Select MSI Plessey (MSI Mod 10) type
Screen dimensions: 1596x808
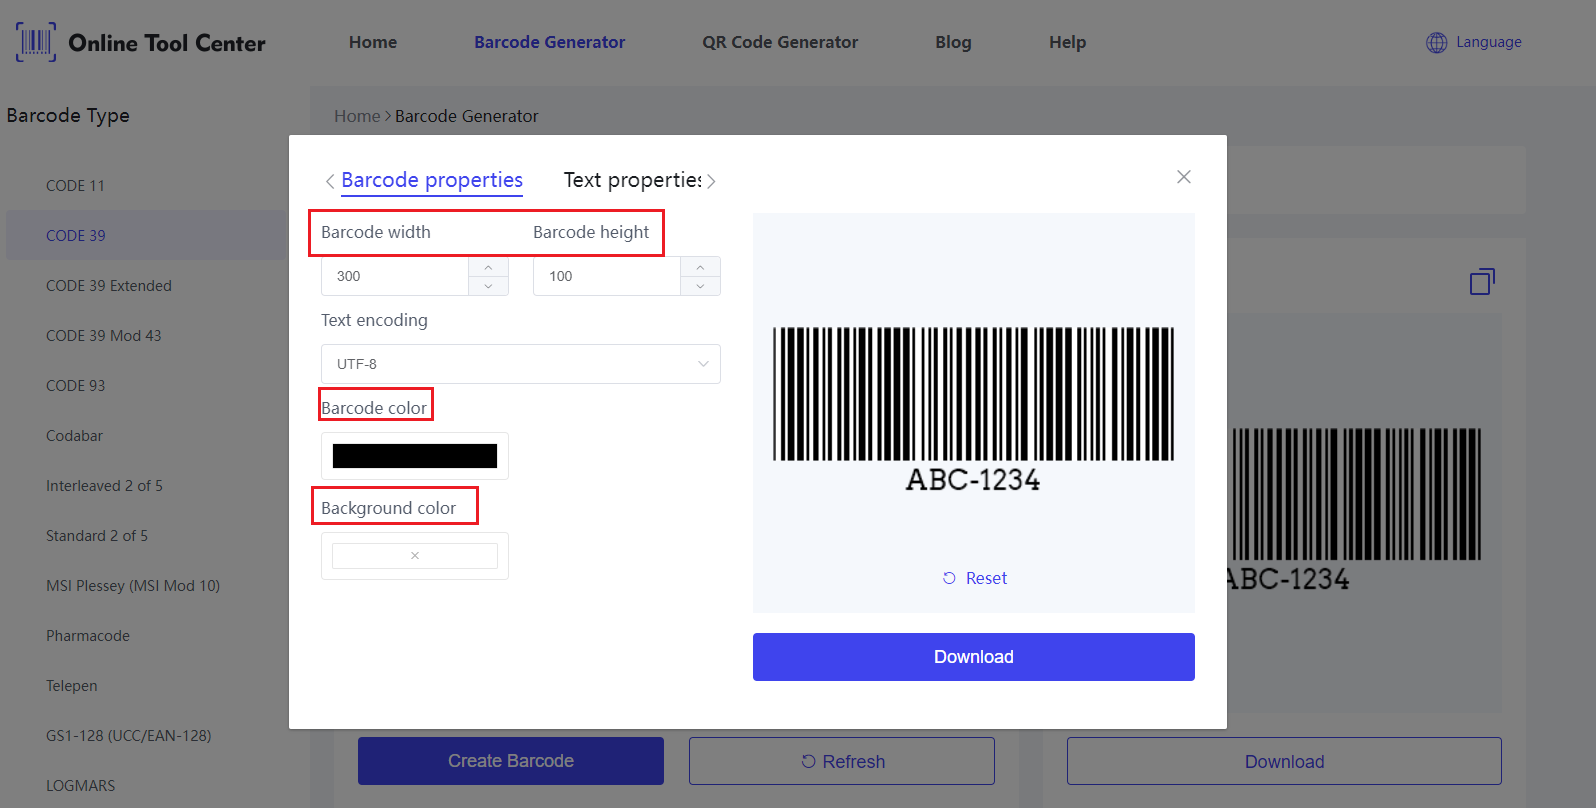133,586
